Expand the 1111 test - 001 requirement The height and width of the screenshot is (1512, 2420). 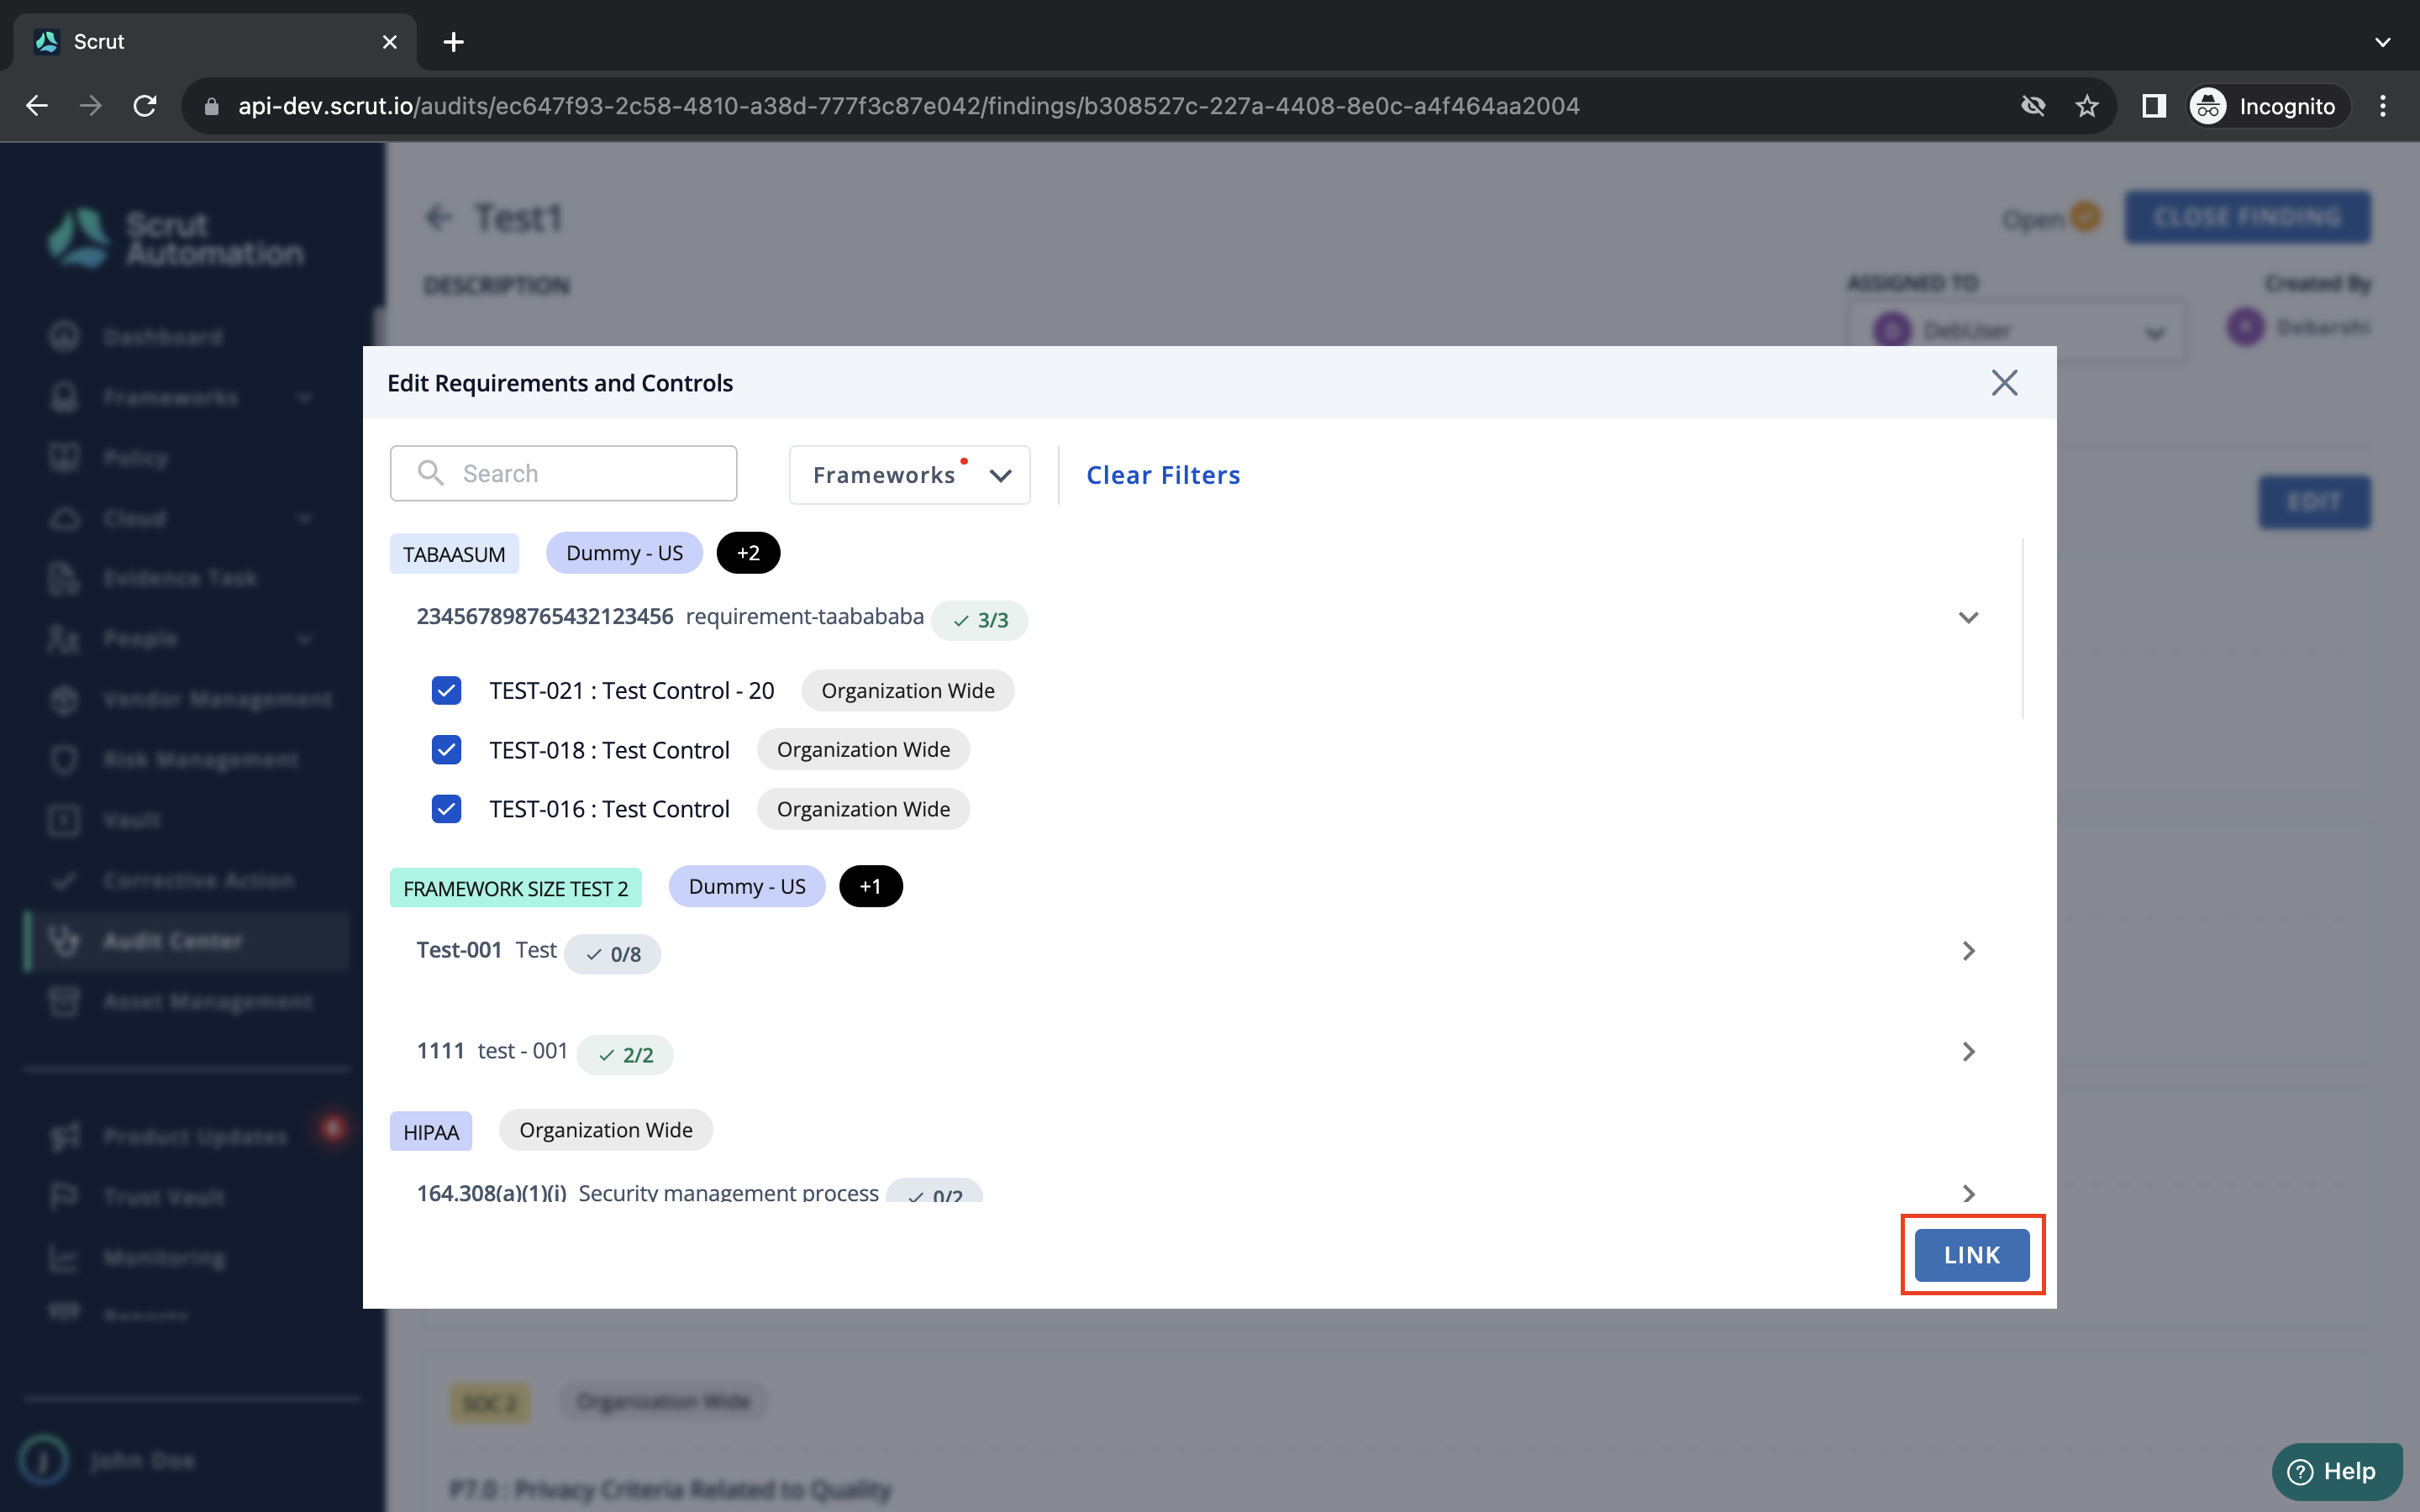[1968, 1051]
